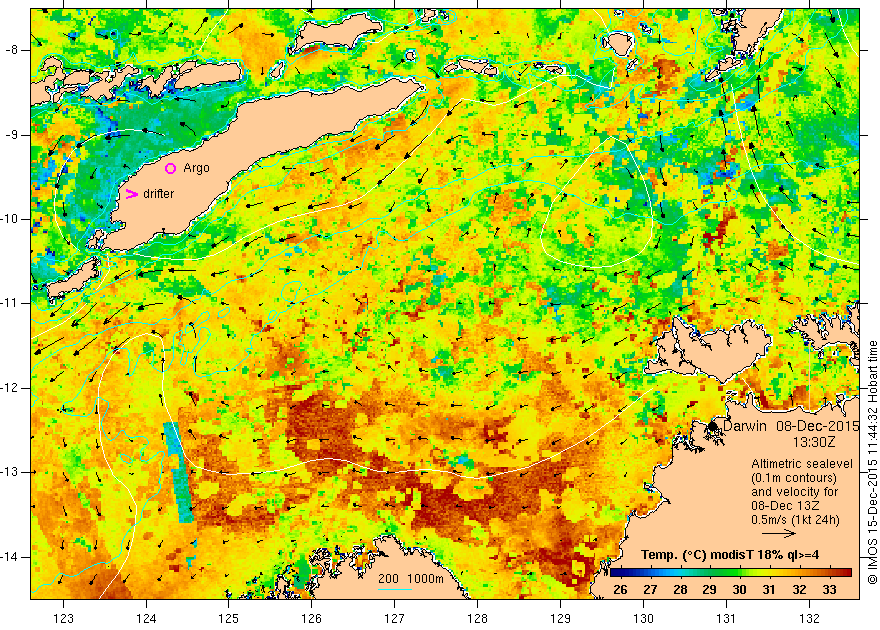Image resolution: width=880 pixels, height=630 pixels.
Task: Click latitude axis label -11
Action: [10, 303]
